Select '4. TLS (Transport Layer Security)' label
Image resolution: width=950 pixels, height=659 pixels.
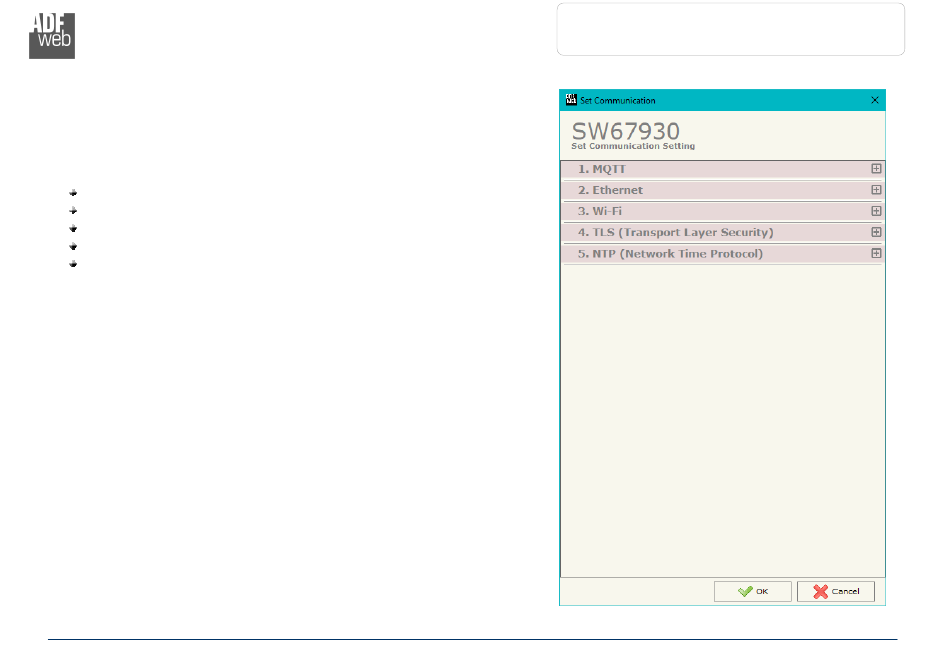click(676, 233)
